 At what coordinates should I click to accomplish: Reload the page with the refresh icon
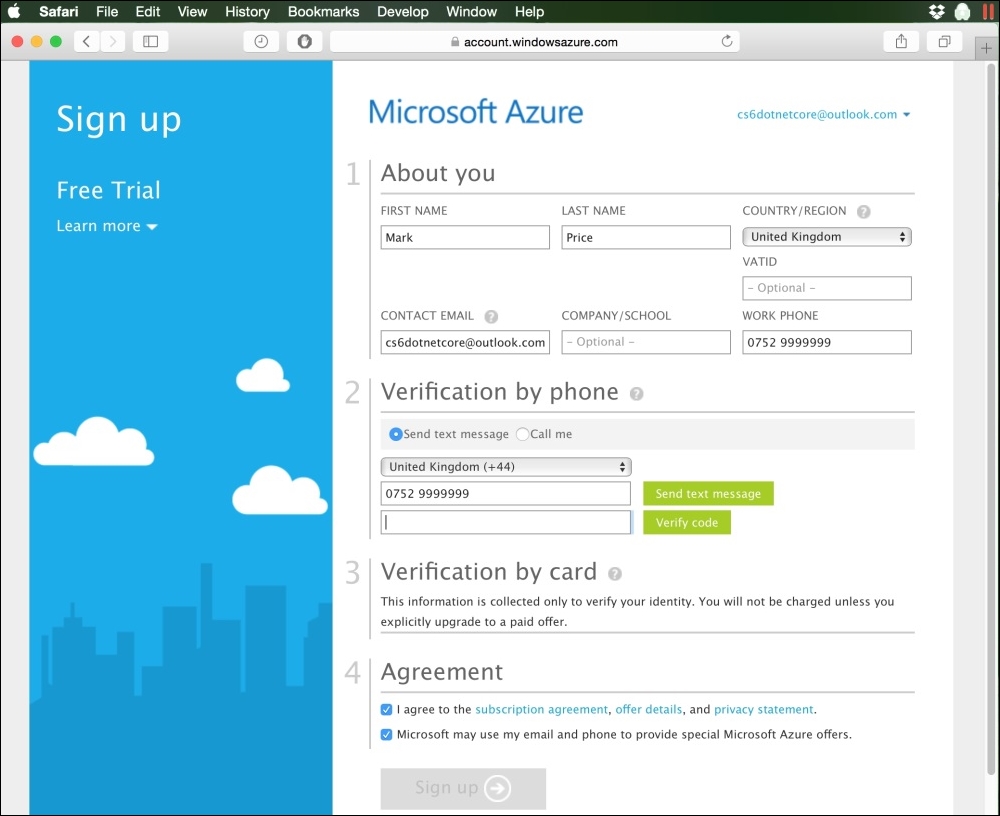726,41
